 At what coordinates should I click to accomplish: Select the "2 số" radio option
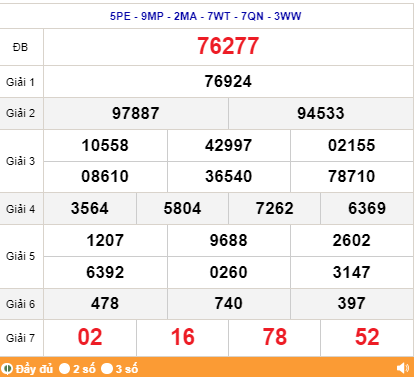(x=64, y=369)
